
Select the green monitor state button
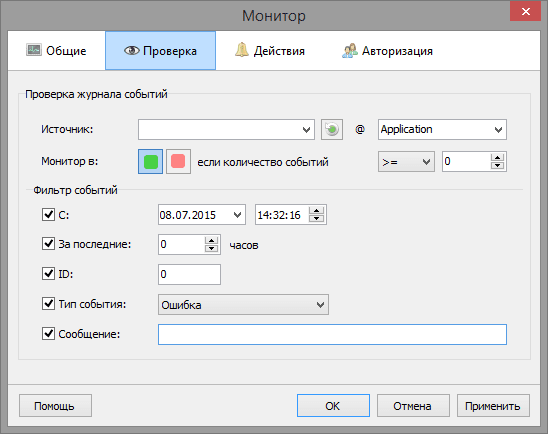(150, 161)
